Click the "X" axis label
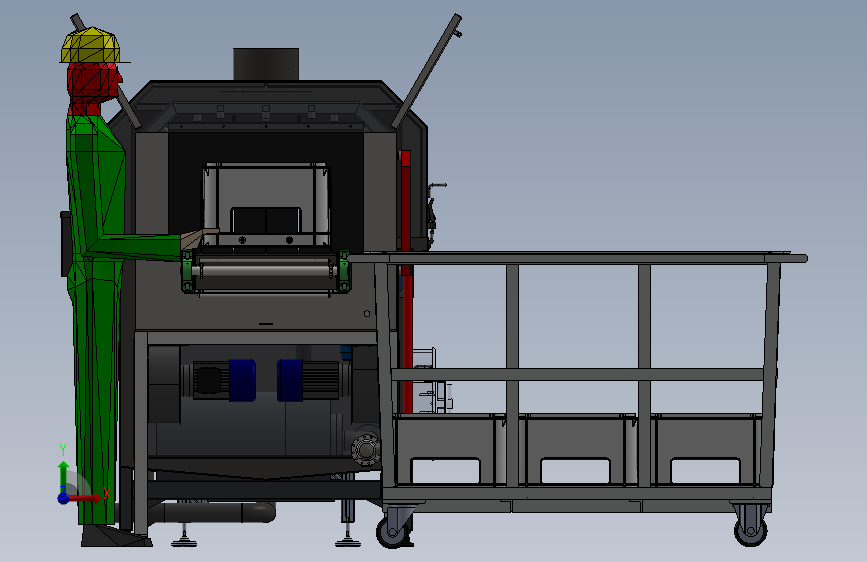 tap(107, 493)
